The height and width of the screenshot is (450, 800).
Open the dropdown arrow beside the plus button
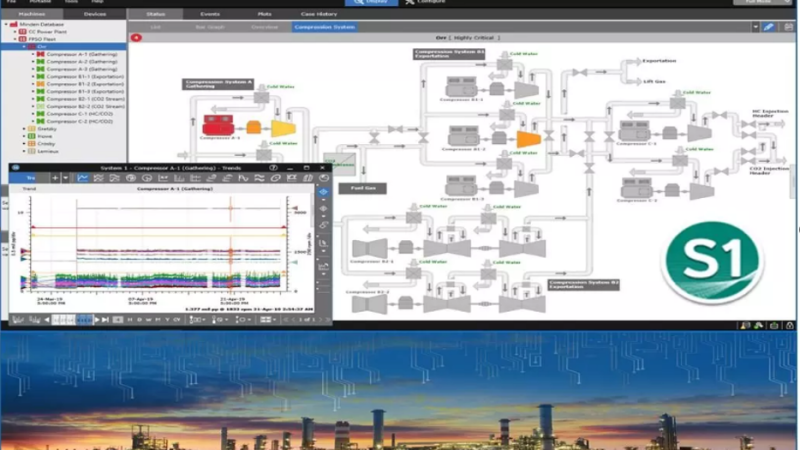[66, 178]
